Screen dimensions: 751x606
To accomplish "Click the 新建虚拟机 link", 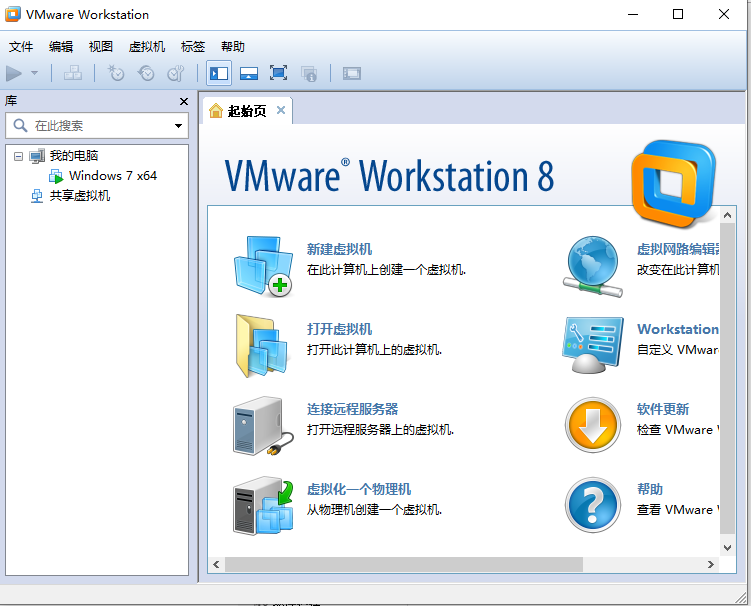I will click(339, 249).
